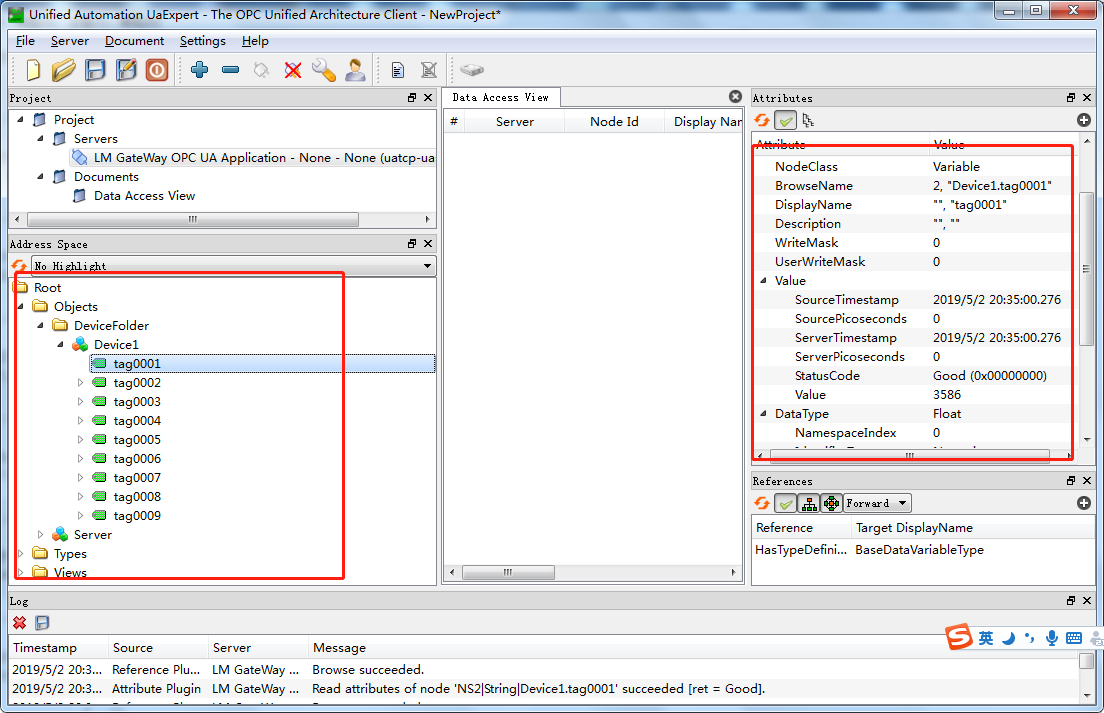Float the Address Space panel
The height and width of the screenshot is (713, 1104).
pos(412,244)
